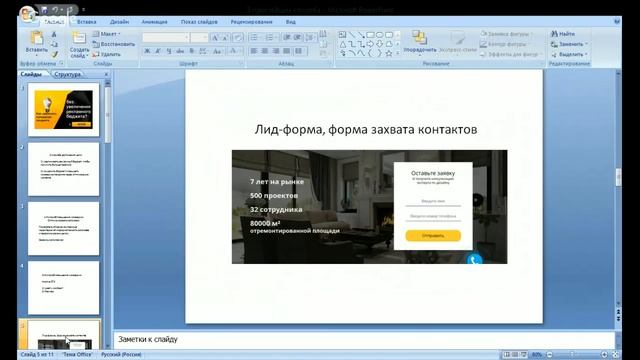Click the Find (Найти) binoculars icon
The height and width of the screenshot is (360, 640).
pos(554,34)
